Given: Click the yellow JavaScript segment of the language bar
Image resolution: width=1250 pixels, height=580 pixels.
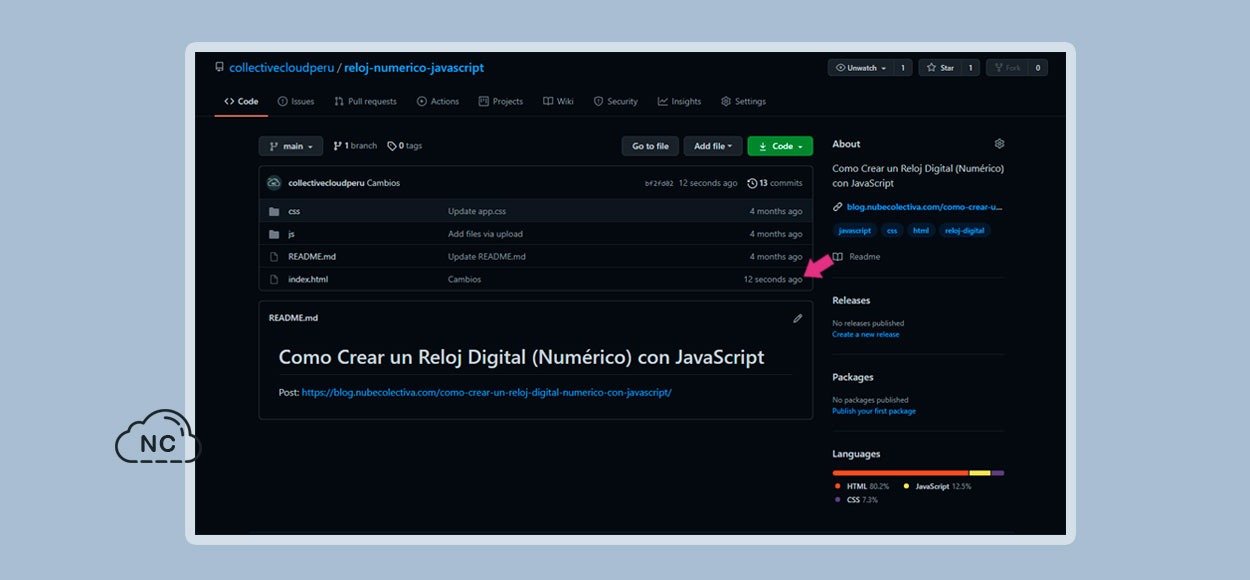Looking at the screenshot, I should pos(980,473).
